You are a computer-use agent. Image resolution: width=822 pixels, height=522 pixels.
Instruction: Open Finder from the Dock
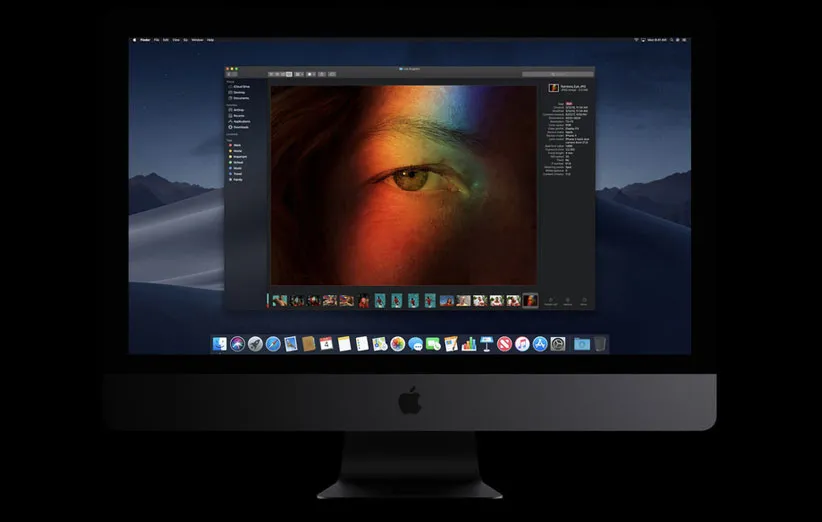pyautogui.click(x=220, y=344)
